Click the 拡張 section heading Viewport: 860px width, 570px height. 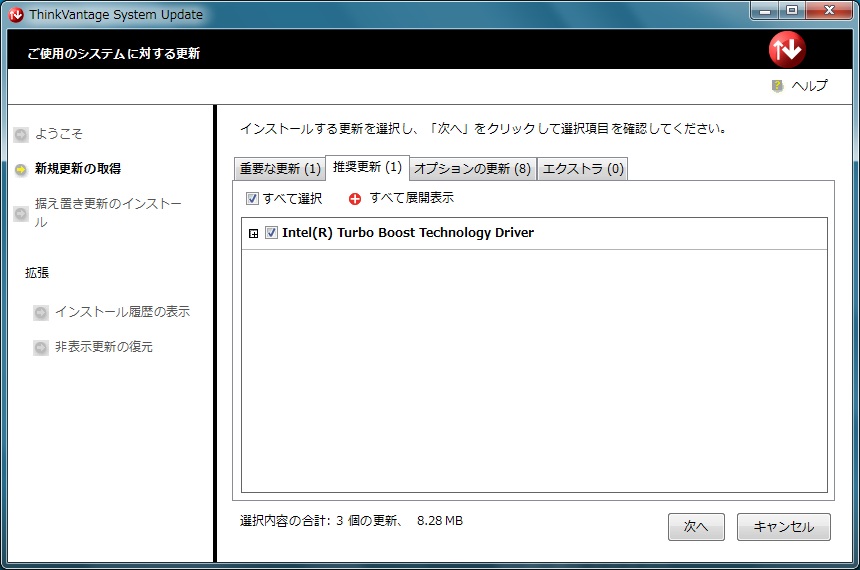click(37, 273)
